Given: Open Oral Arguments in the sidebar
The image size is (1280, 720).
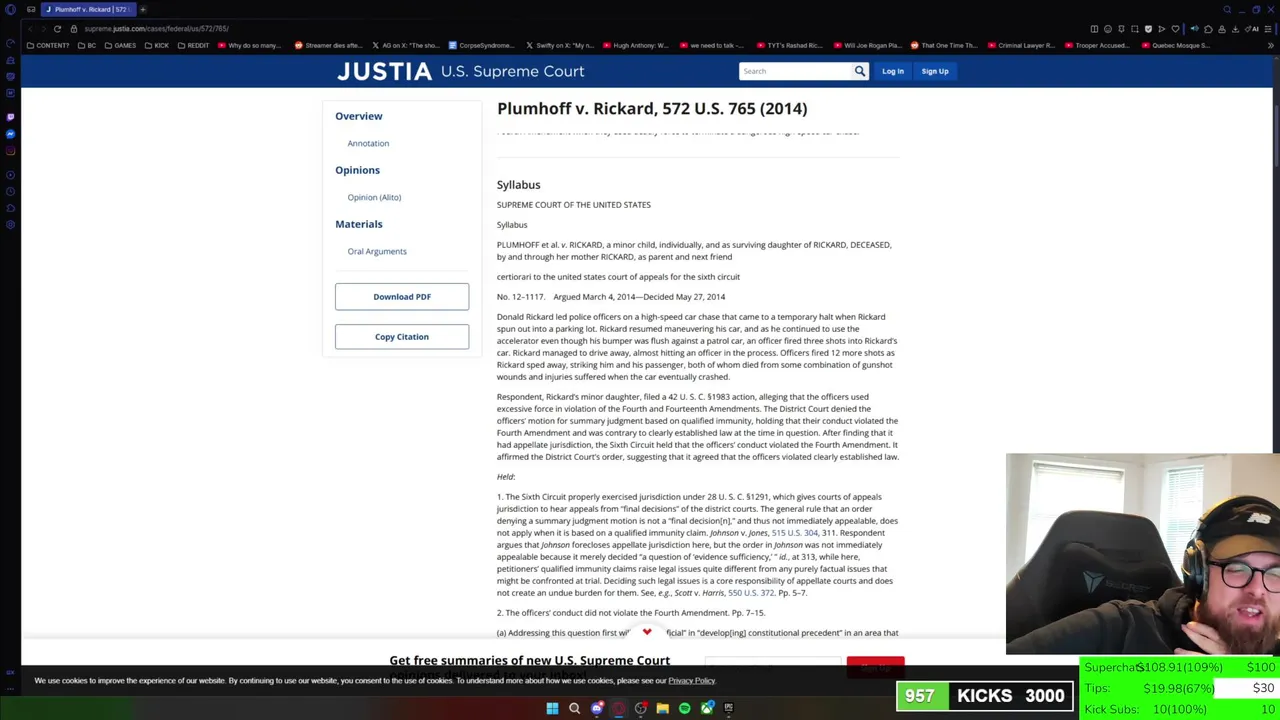Looking at the screenshot, I should [x=377, y=251].
